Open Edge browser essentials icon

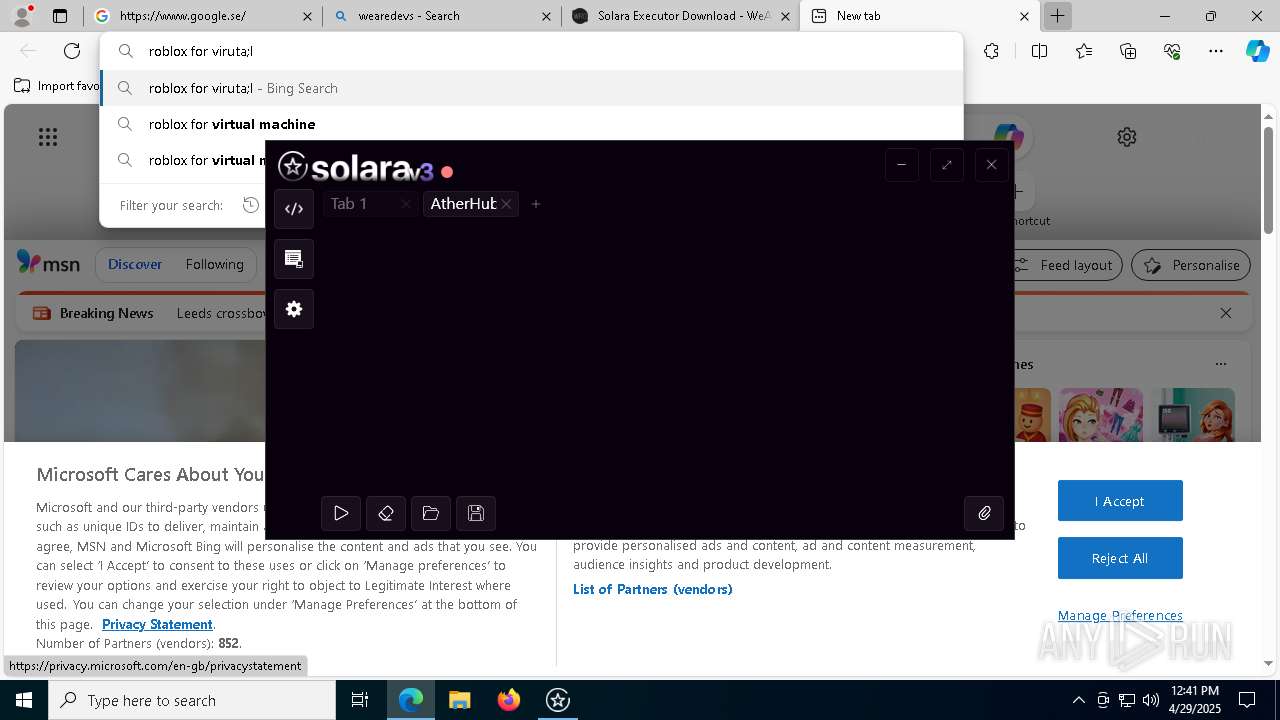pyautogui.click(x=1172, y=51)
